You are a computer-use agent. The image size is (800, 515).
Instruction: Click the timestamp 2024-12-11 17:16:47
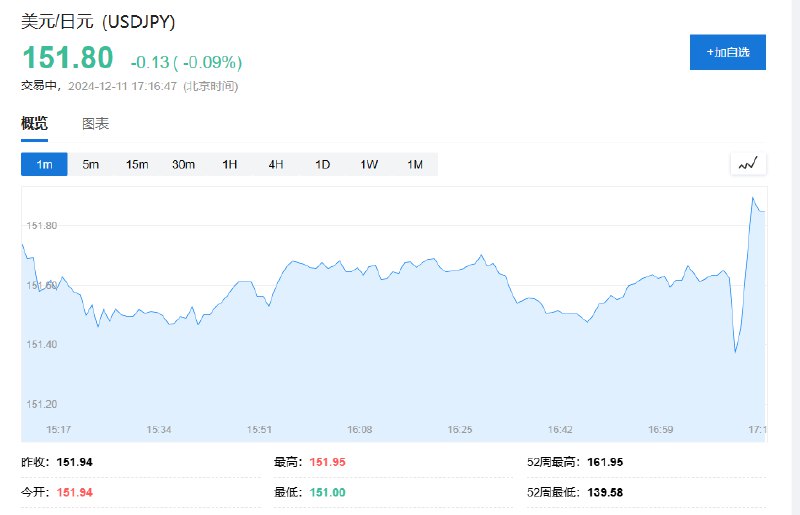[x=122, y=86]
